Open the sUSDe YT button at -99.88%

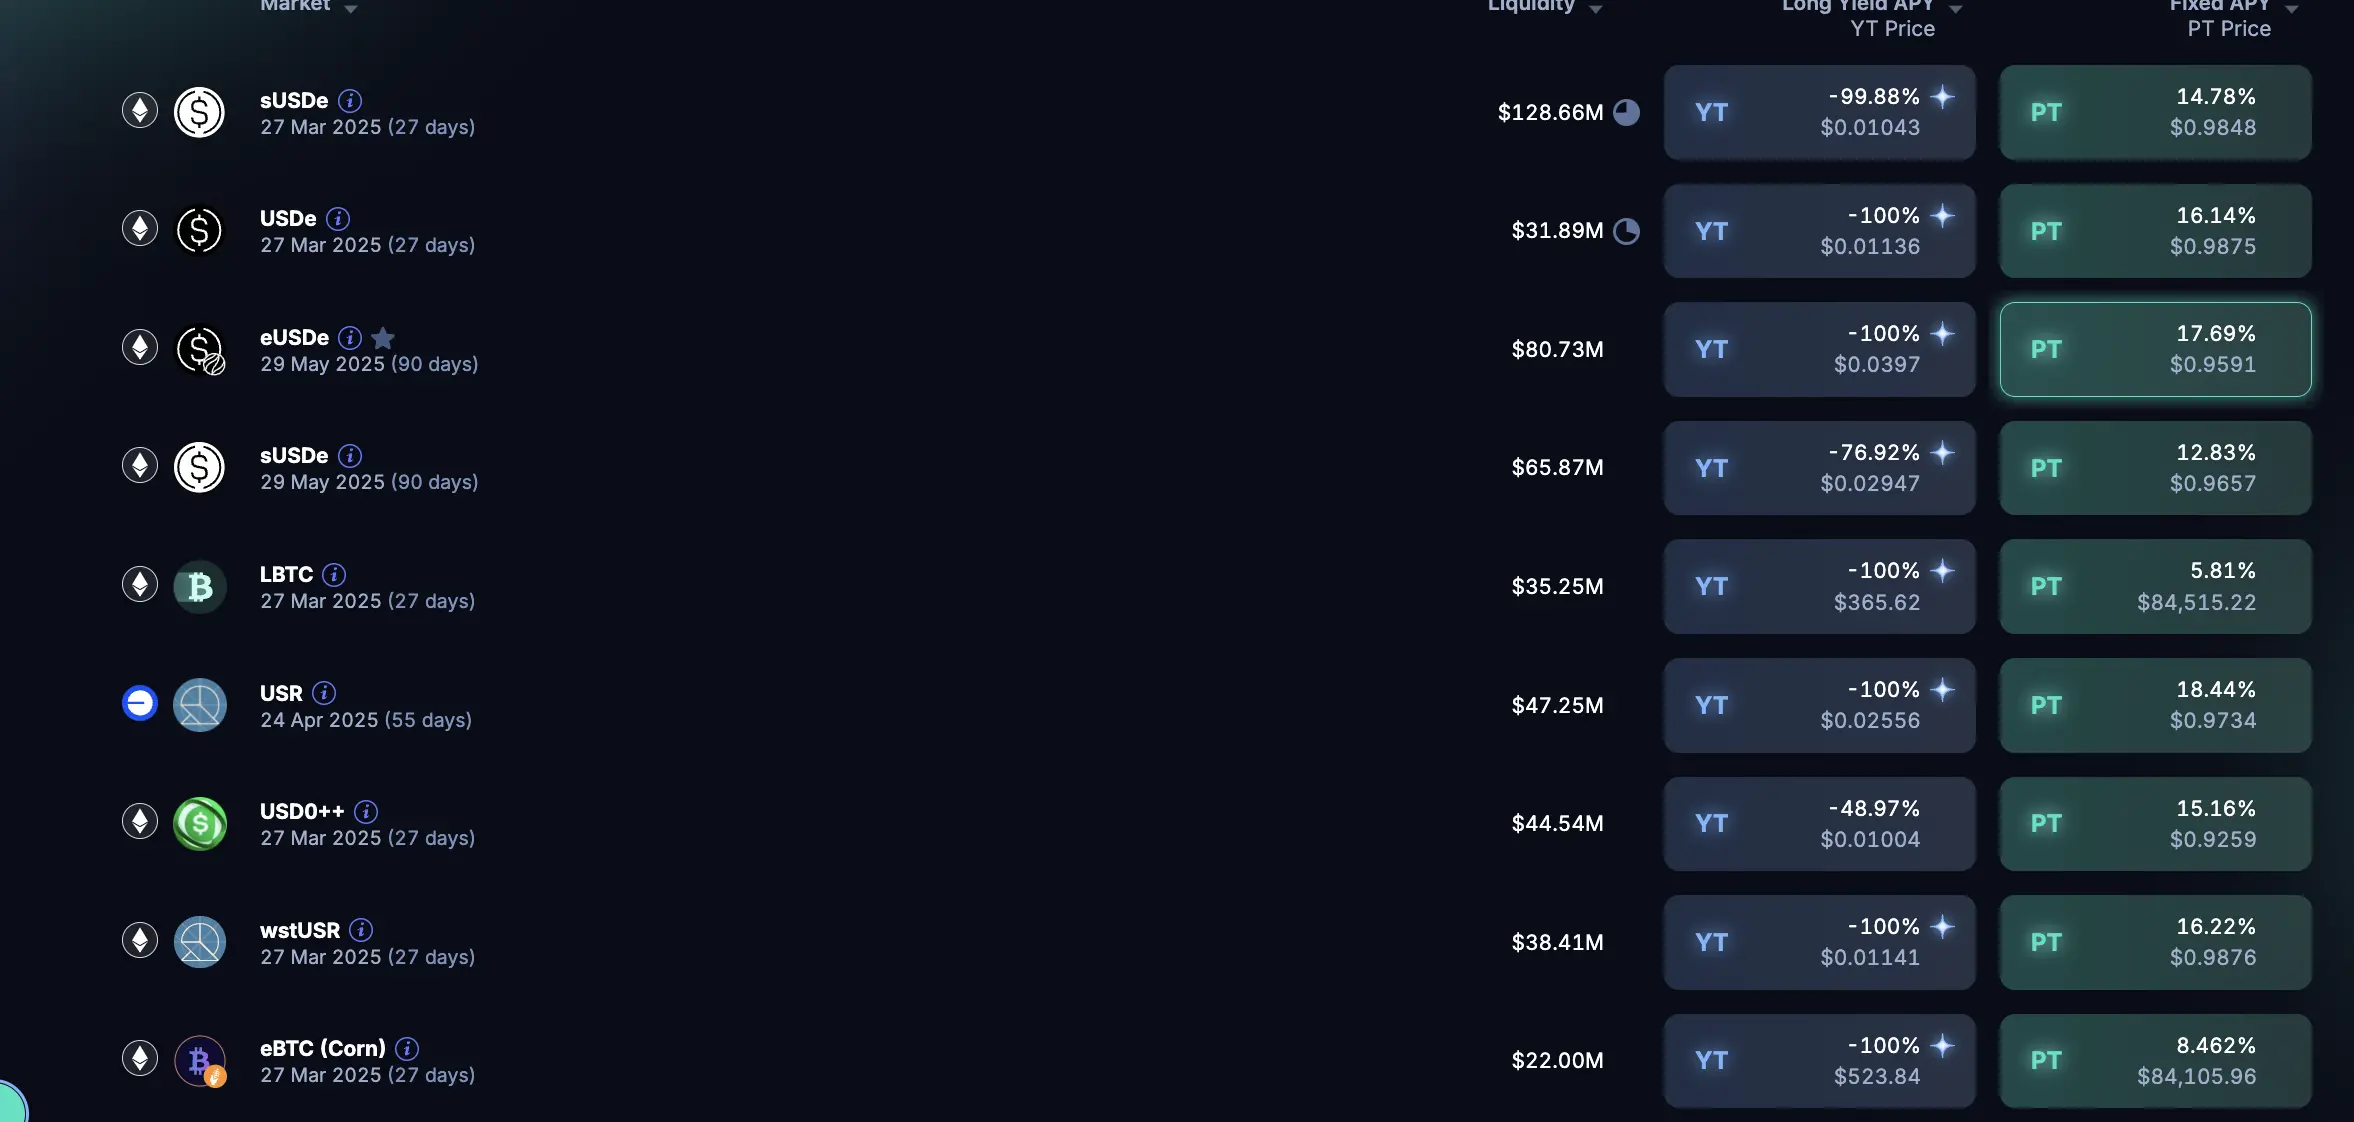[x=1819, y=112]
